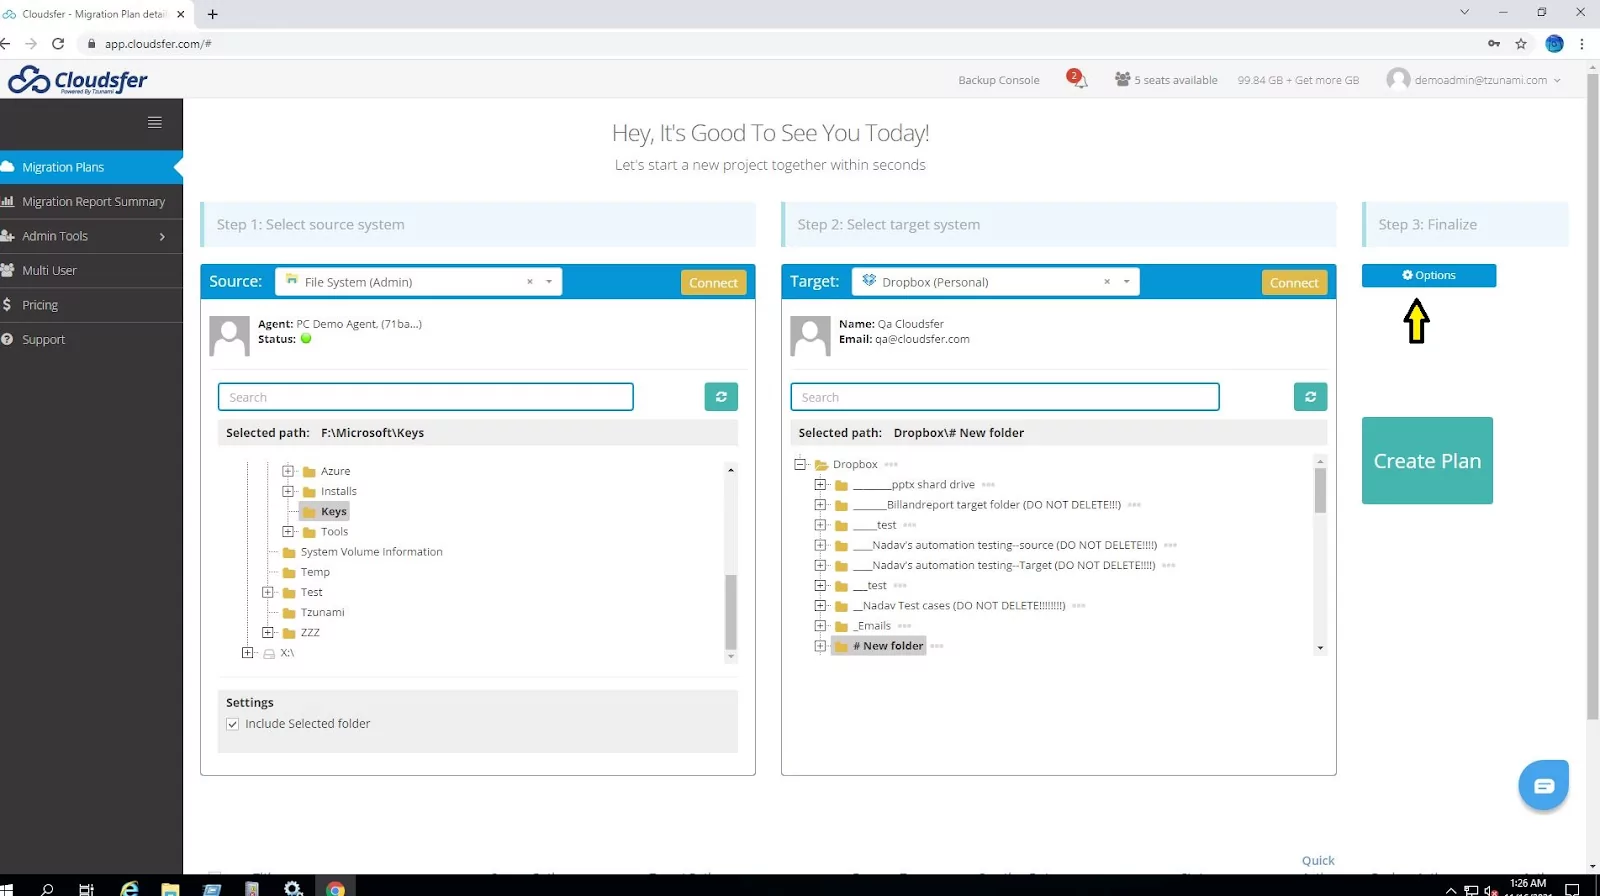The width and height of the screenshot is (1600, 896).
Task: Open the chat support bubble
Action: [x=1543, y=785]
